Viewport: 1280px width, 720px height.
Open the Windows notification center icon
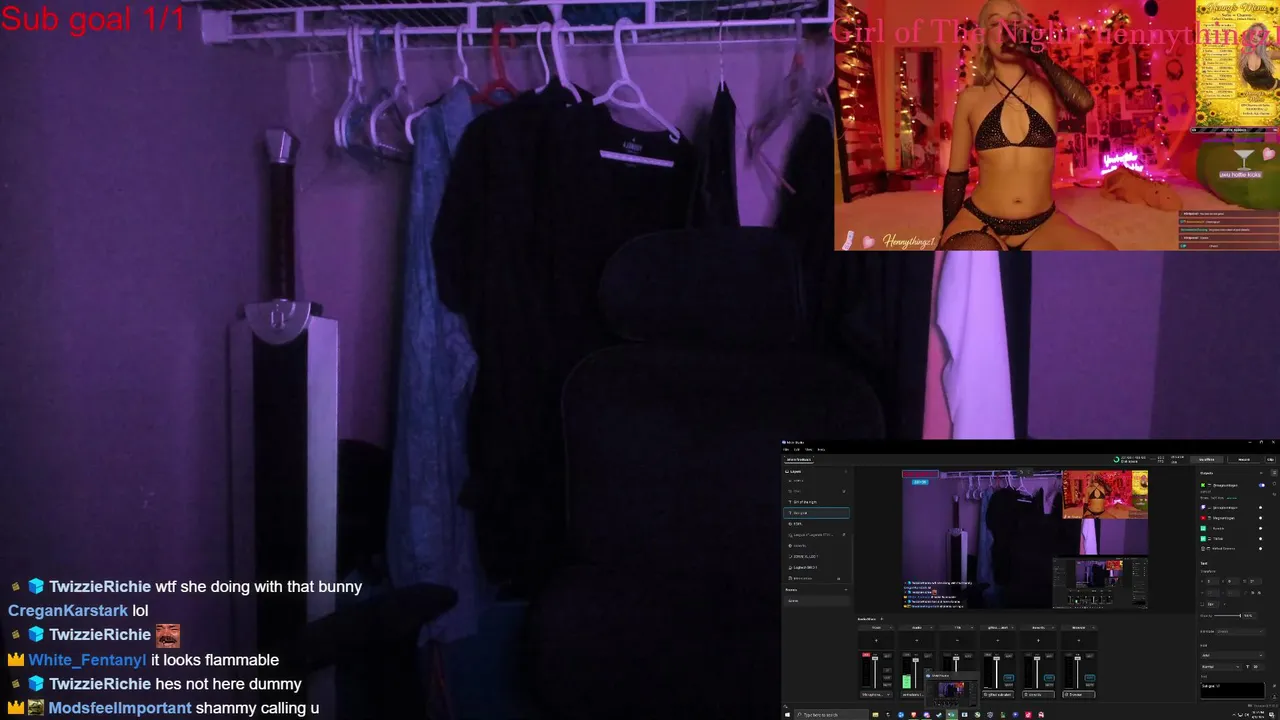coord(1272,715)
